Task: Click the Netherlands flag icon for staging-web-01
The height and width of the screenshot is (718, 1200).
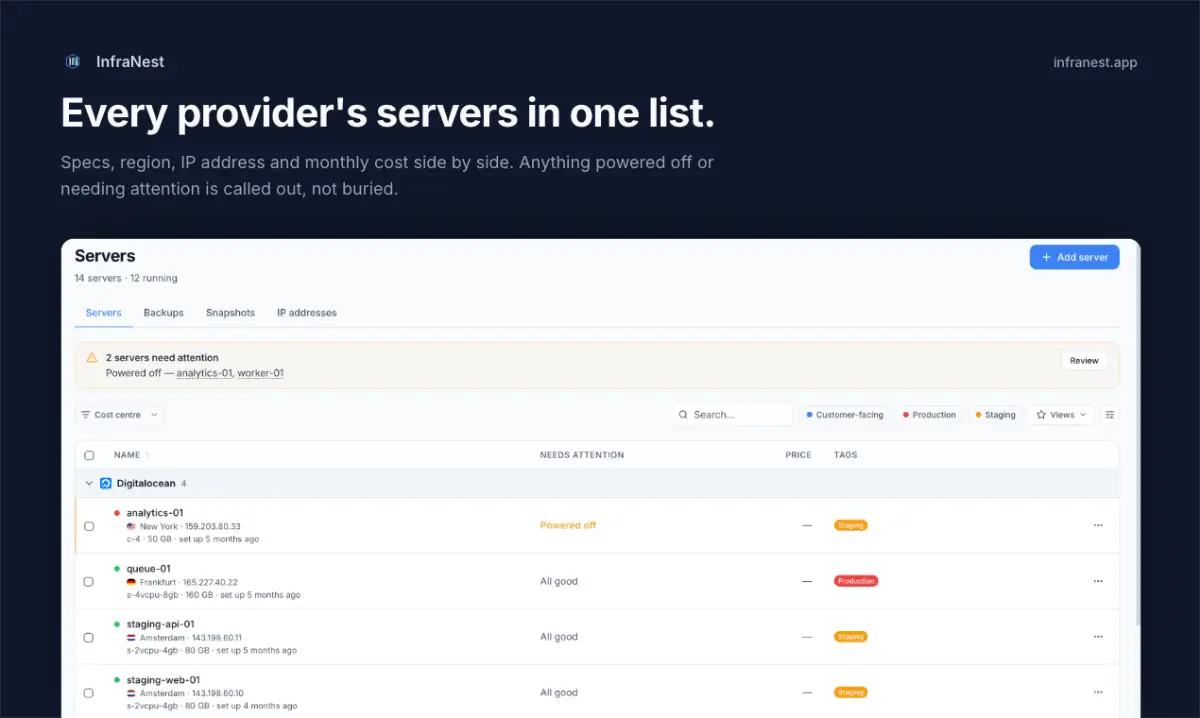Action: point(131,693)
